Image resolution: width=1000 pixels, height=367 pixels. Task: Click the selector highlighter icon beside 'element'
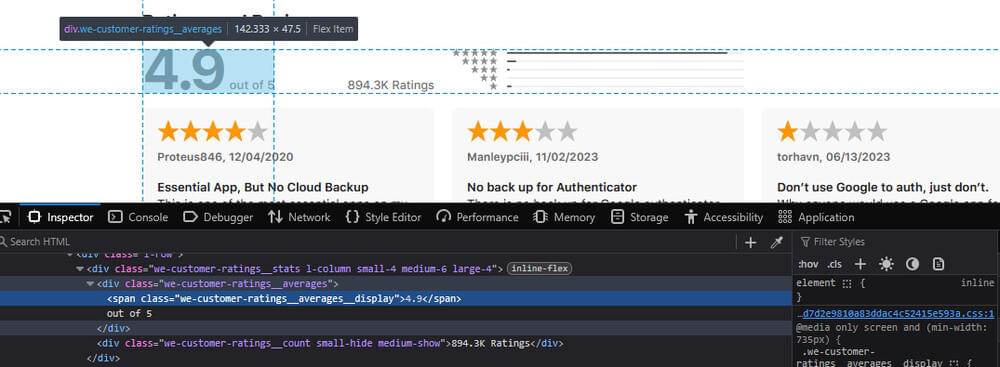click(847, 283)
